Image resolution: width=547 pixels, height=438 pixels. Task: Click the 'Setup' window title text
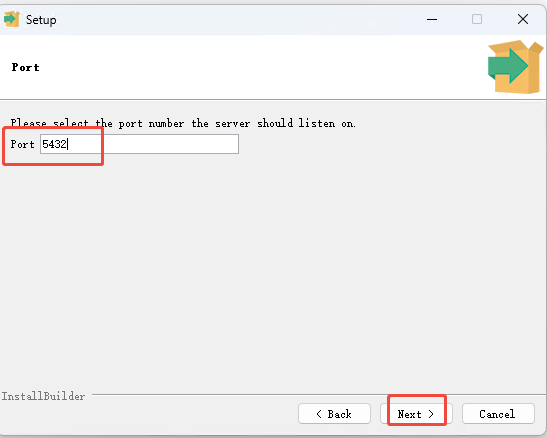(x=41, y=20)
